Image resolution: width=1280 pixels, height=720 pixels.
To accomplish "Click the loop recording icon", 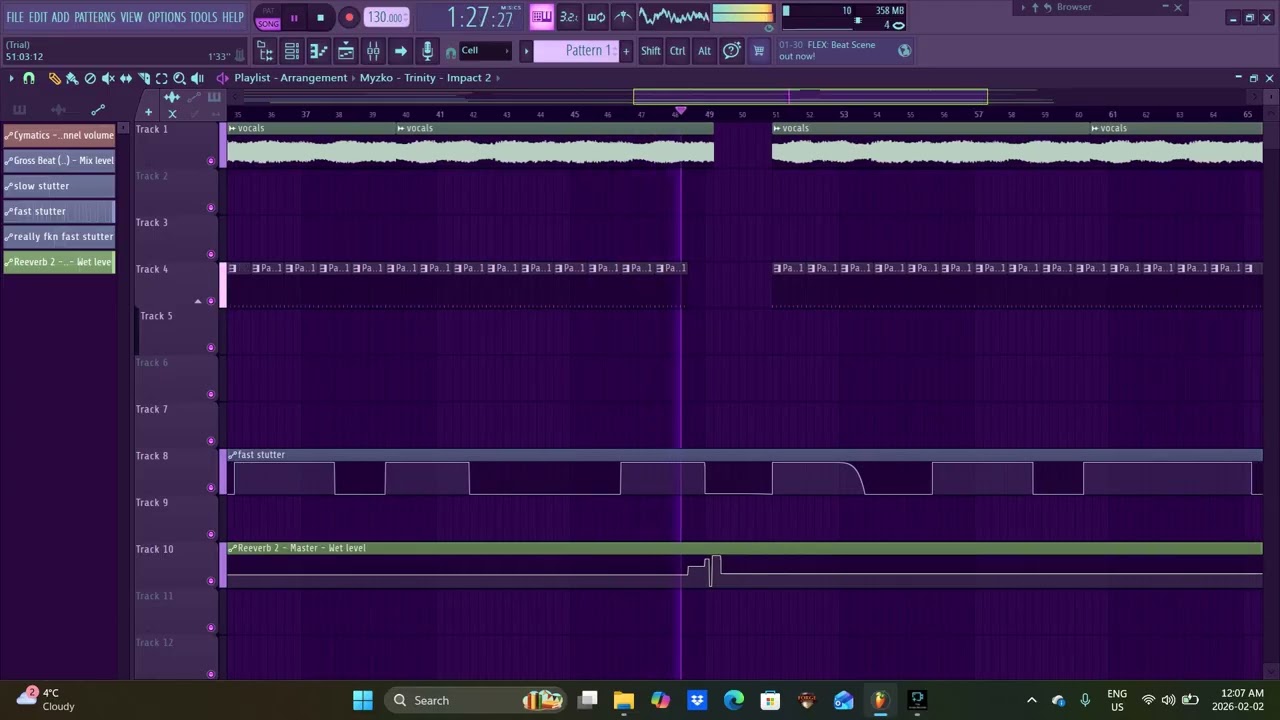I will (x=596, y=16).
